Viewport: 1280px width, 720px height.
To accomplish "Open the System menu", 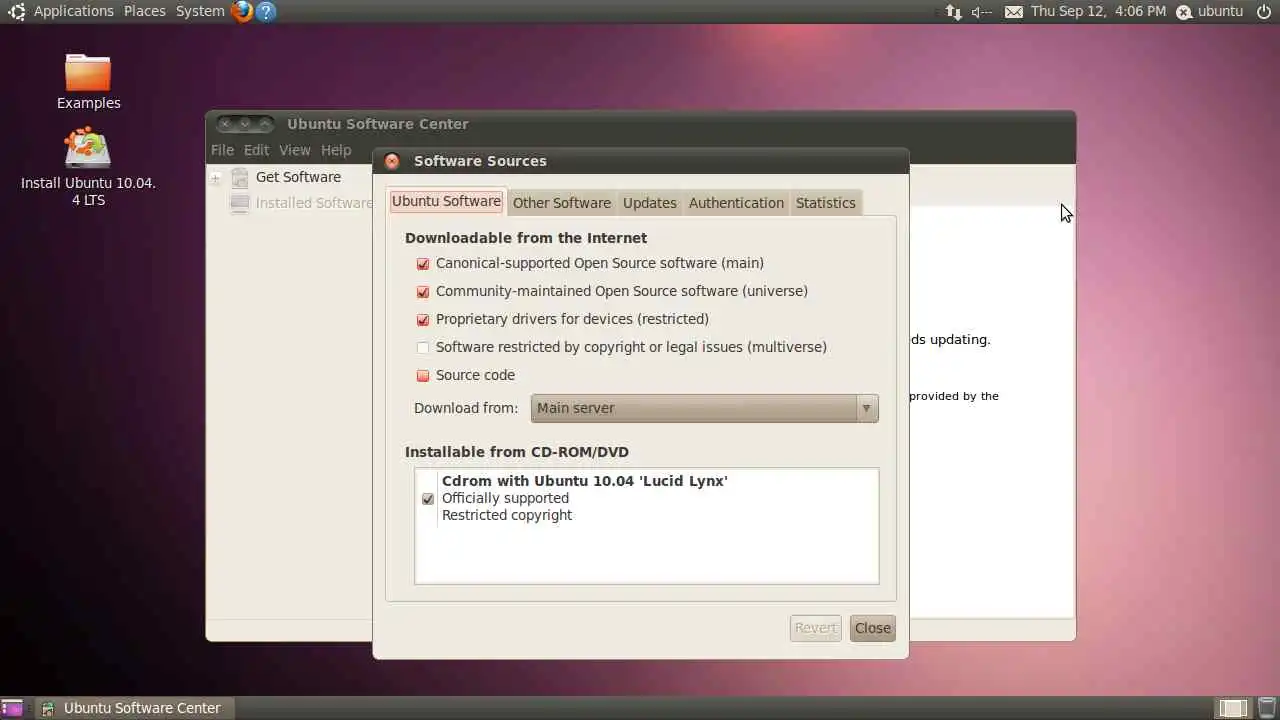I will [x=200, y=11].
